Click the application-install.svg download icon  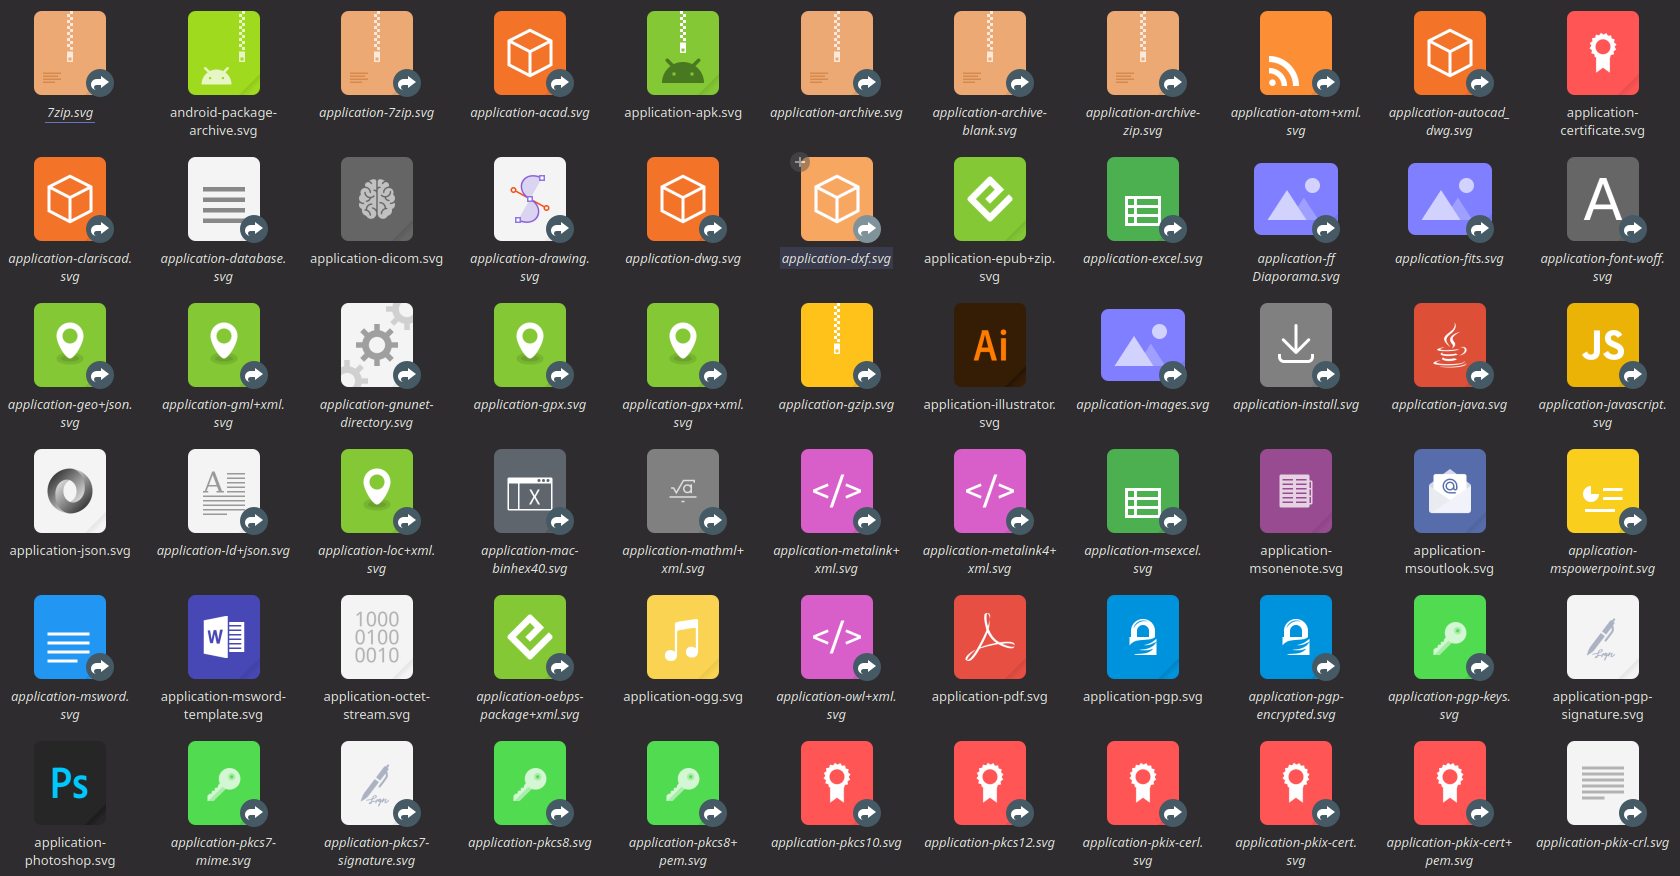(1296, 345)
